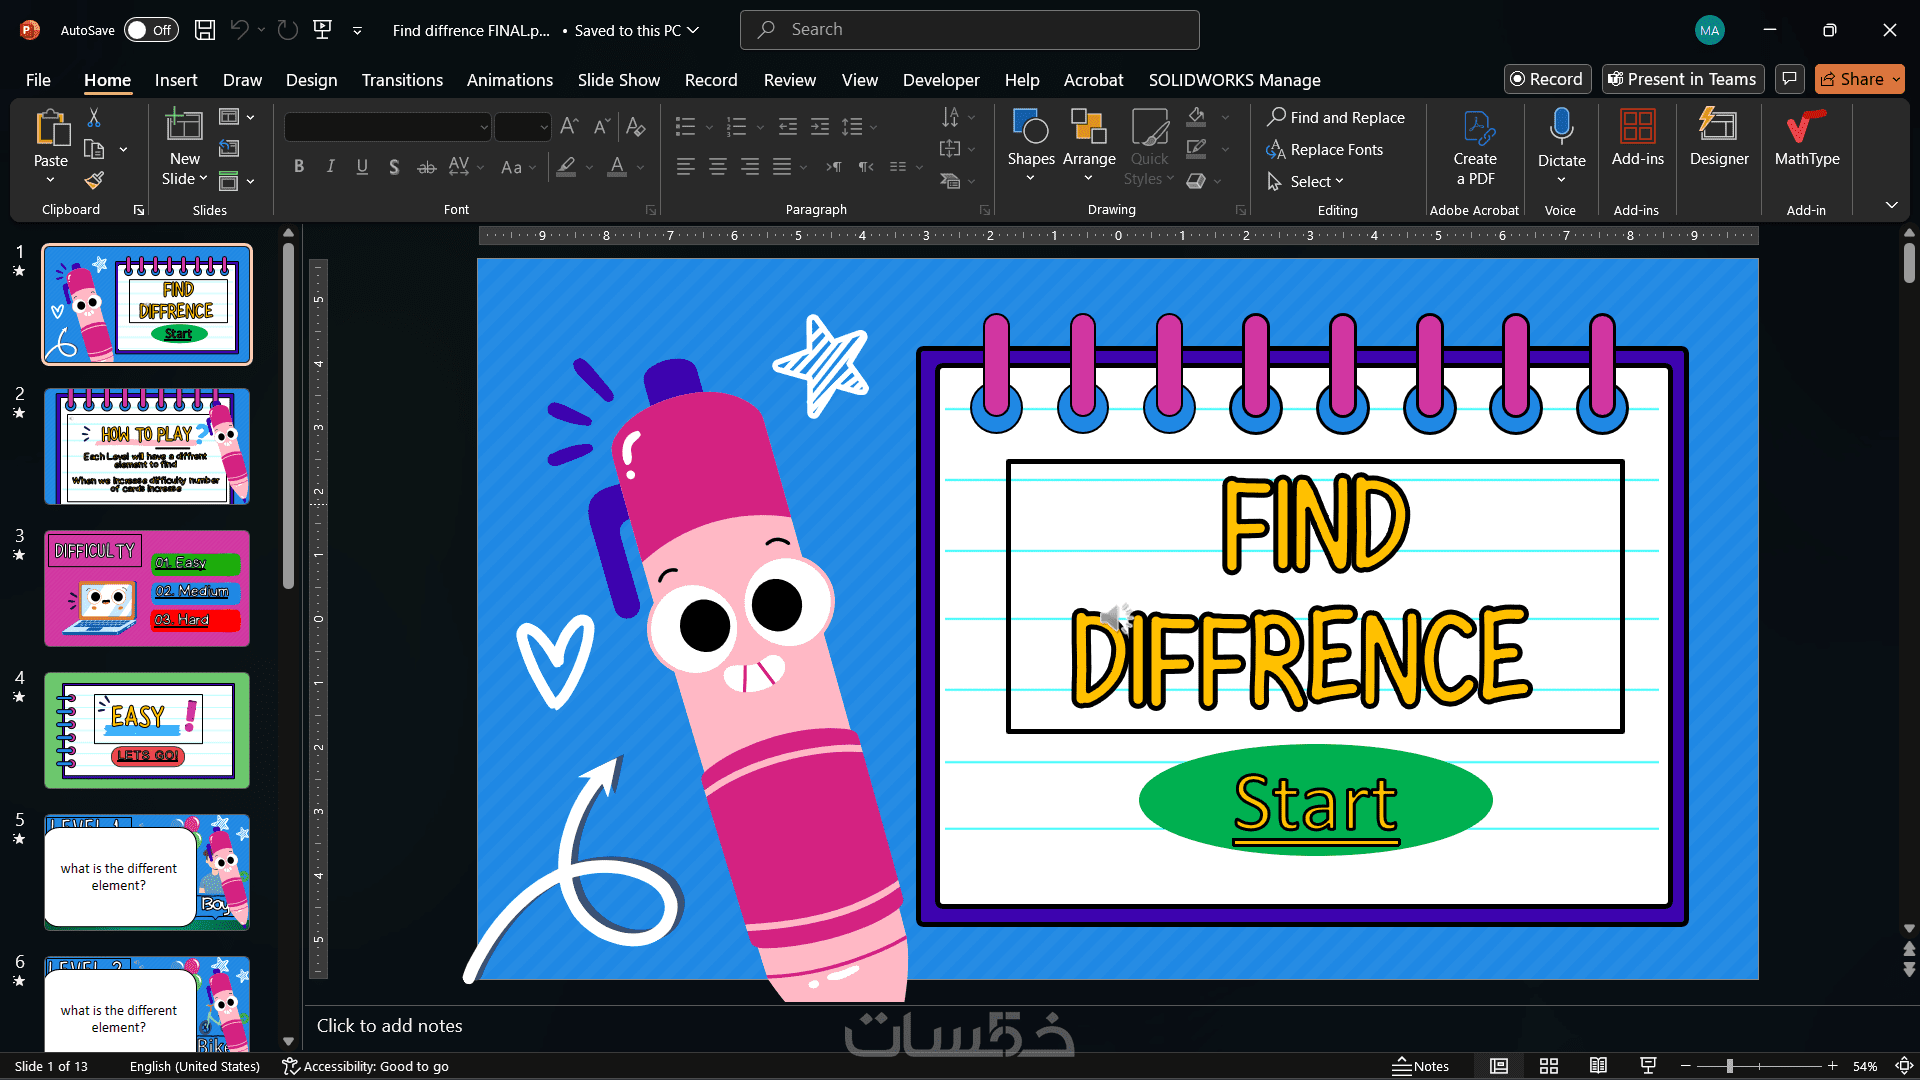Open the Transitions tab
1920x1080 pixels.
pyautogui.click(x=402, y=80)
